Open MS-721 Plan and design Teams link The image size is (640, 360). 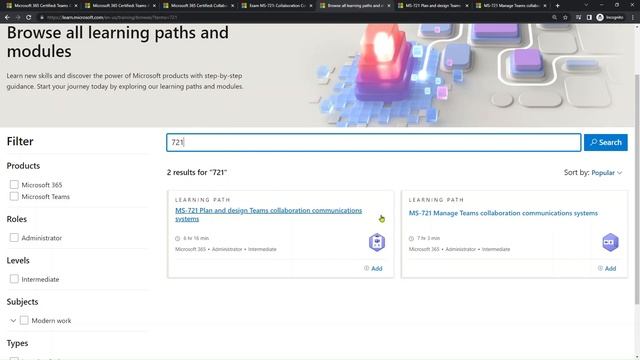(x=269, y=215)
